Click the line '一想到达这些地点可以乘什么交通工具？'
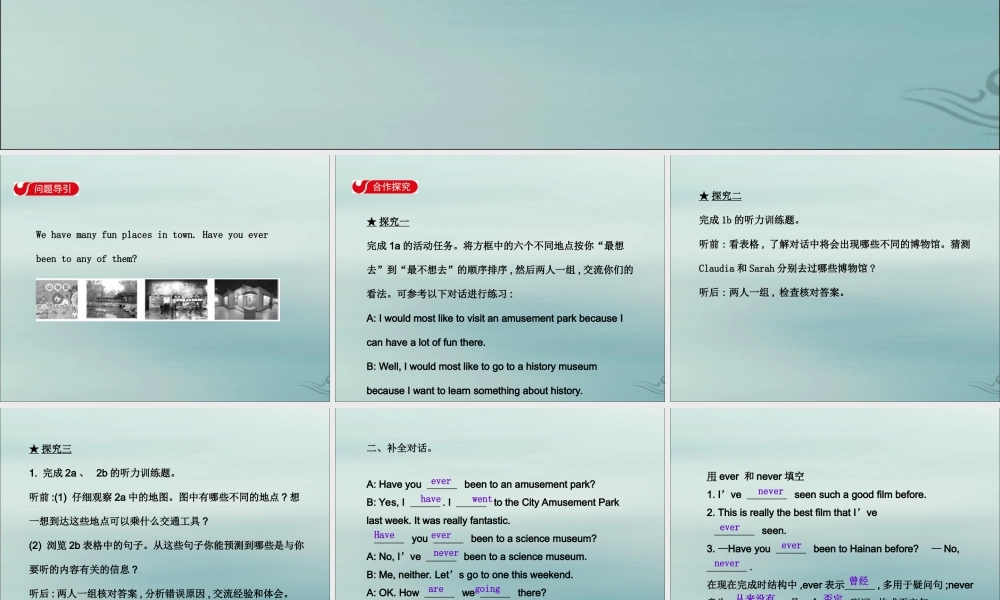 [119, 522]
